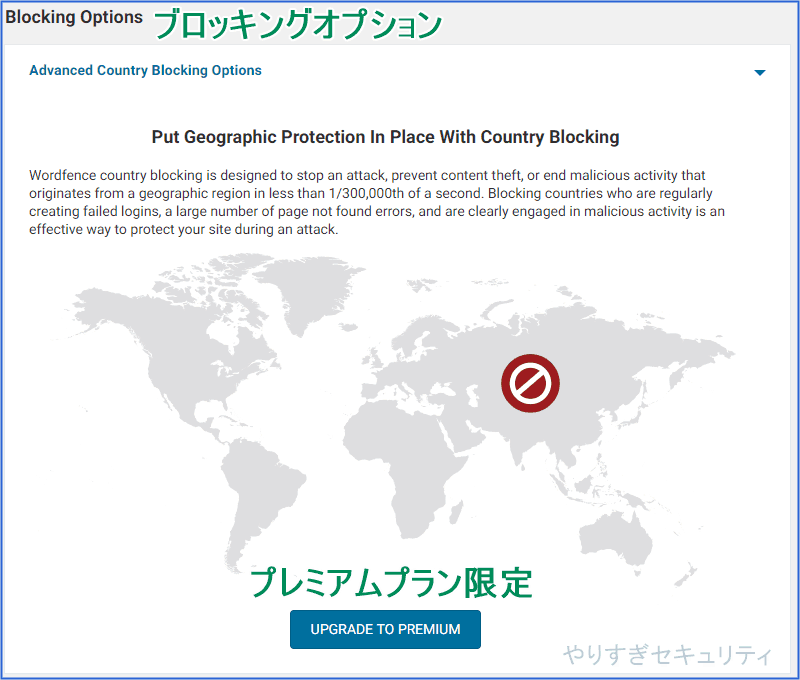Click the world map image
Image resolution: width=800 pixels, height=680 pixels.
(393, 421)
